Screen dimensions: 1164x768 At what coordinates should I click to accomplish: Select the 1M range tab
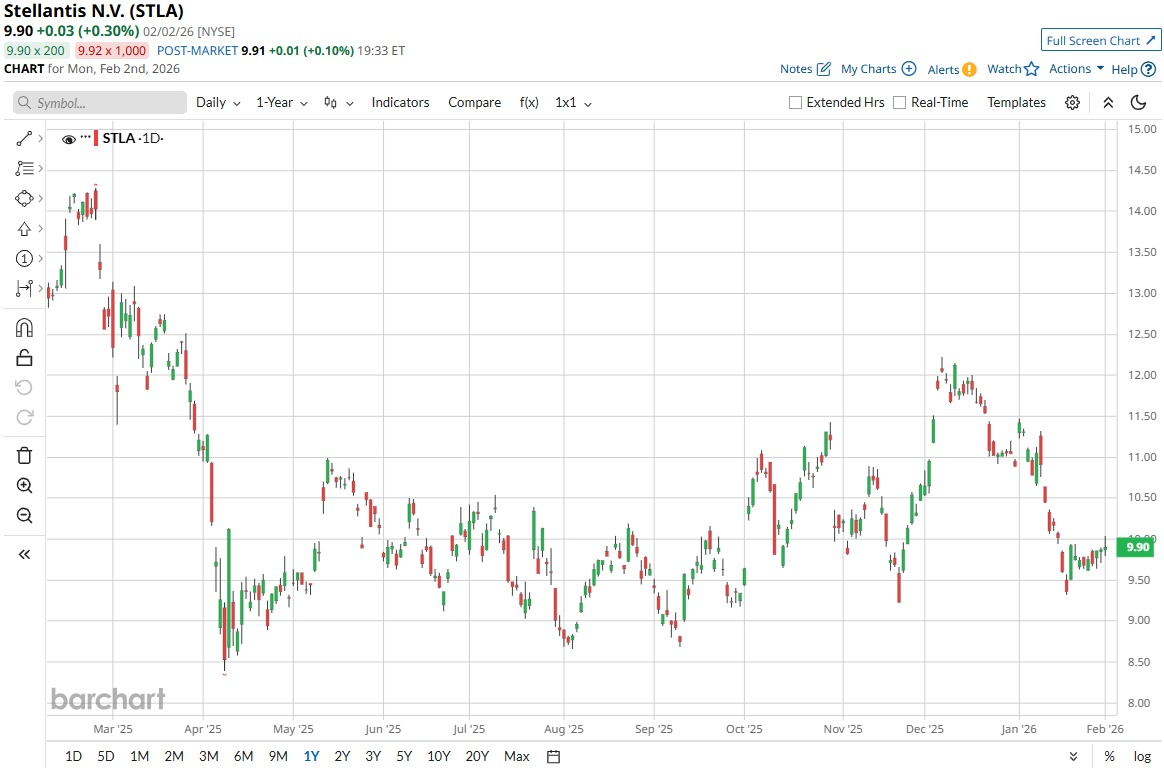(x=140, y=755)
